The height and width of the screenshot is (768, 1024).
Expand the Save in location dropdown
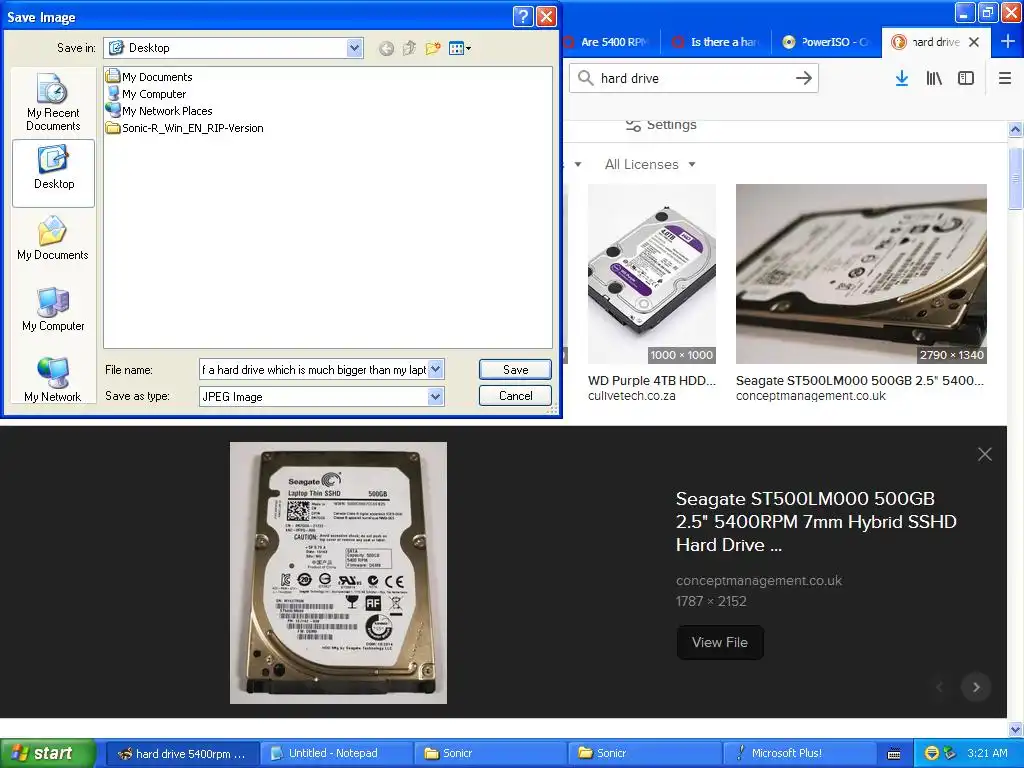355,48
